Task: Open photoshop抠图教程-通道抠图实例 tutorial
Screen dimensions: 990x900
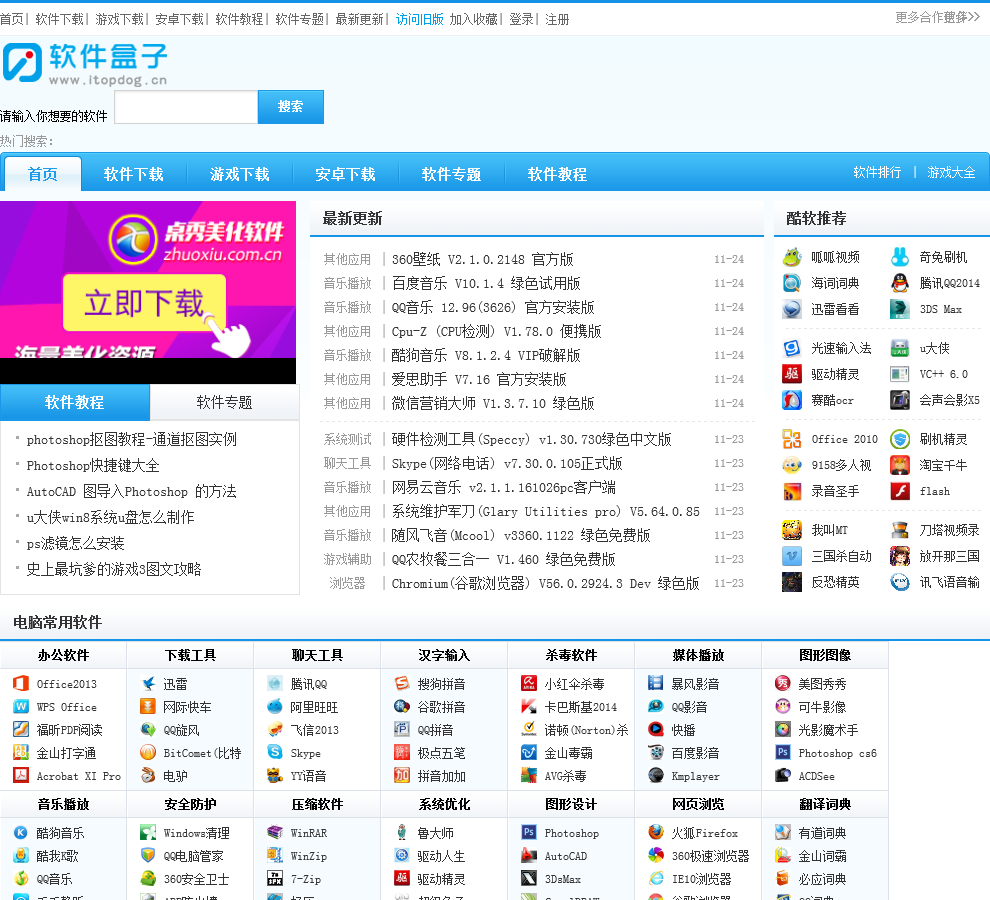Action: [131, 440]
